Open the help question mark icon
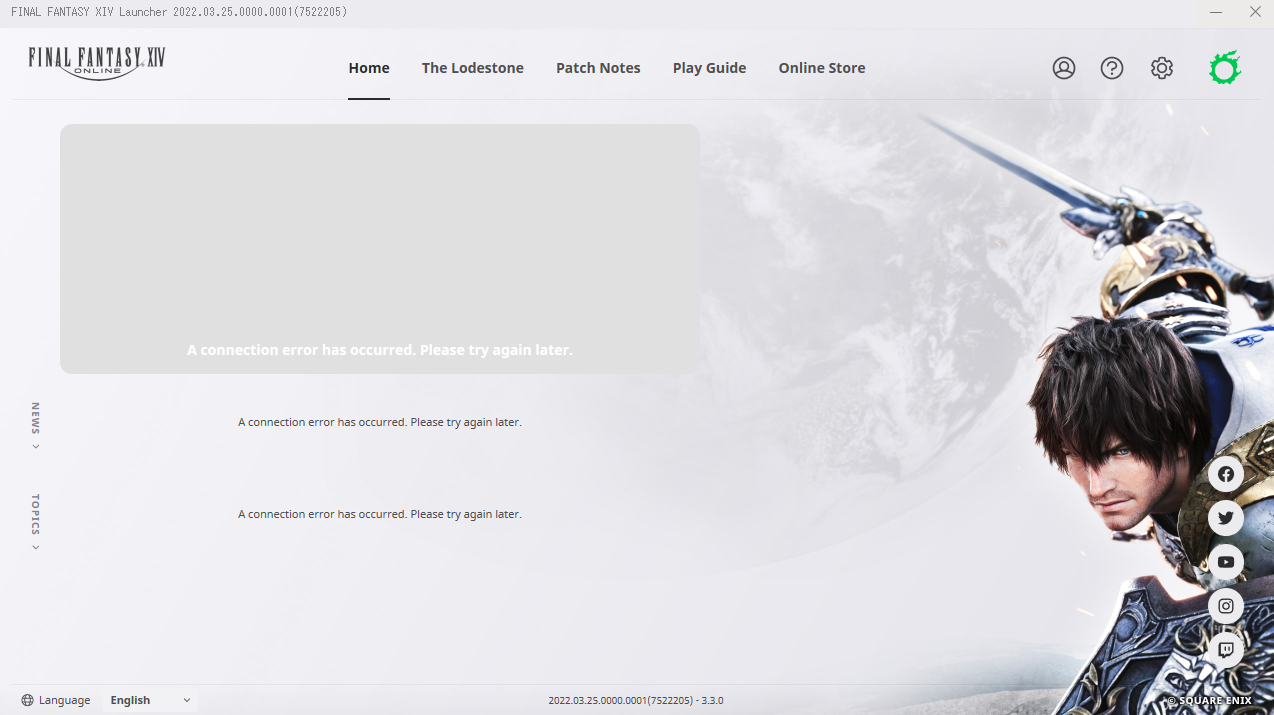Viewport: 1274px width, 715px height. pyautogui.click(x=1112, y=68)
